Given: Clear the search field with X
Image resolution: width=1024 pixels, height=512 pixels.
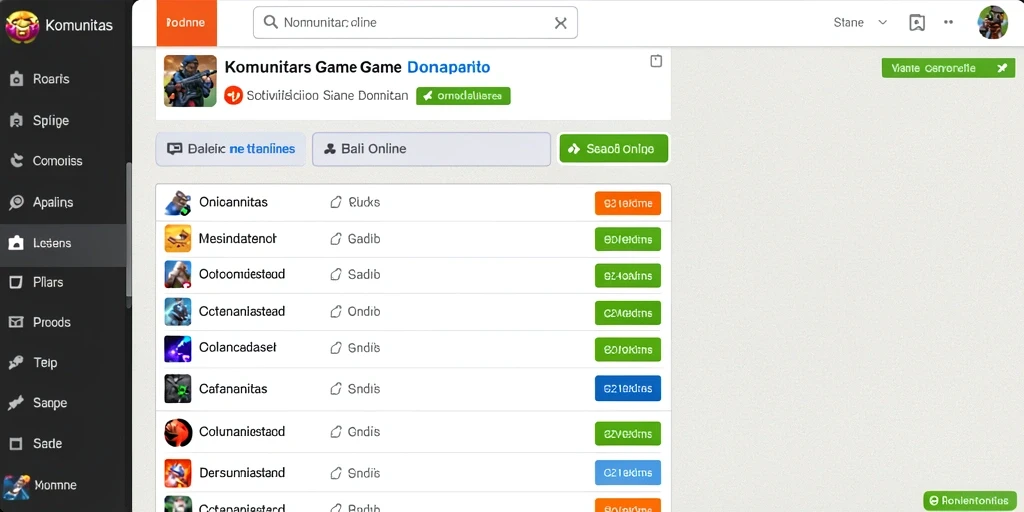Looking at the screenshot, I should pos(560,23).
